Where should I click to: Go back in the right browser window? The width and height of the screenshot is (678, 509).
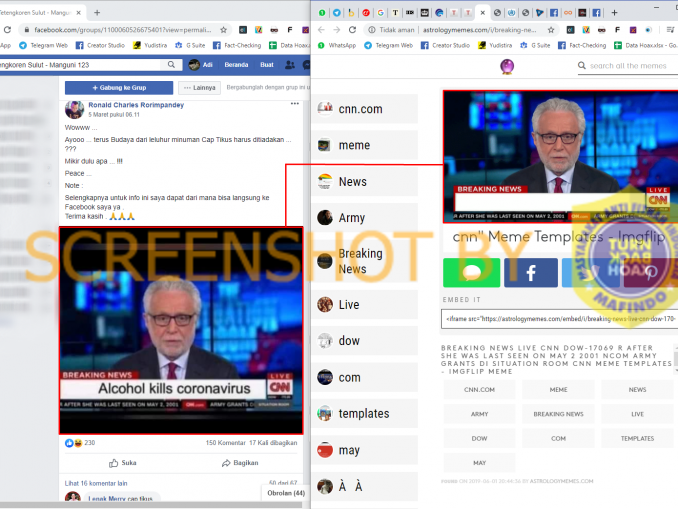(x=321, y=30)
